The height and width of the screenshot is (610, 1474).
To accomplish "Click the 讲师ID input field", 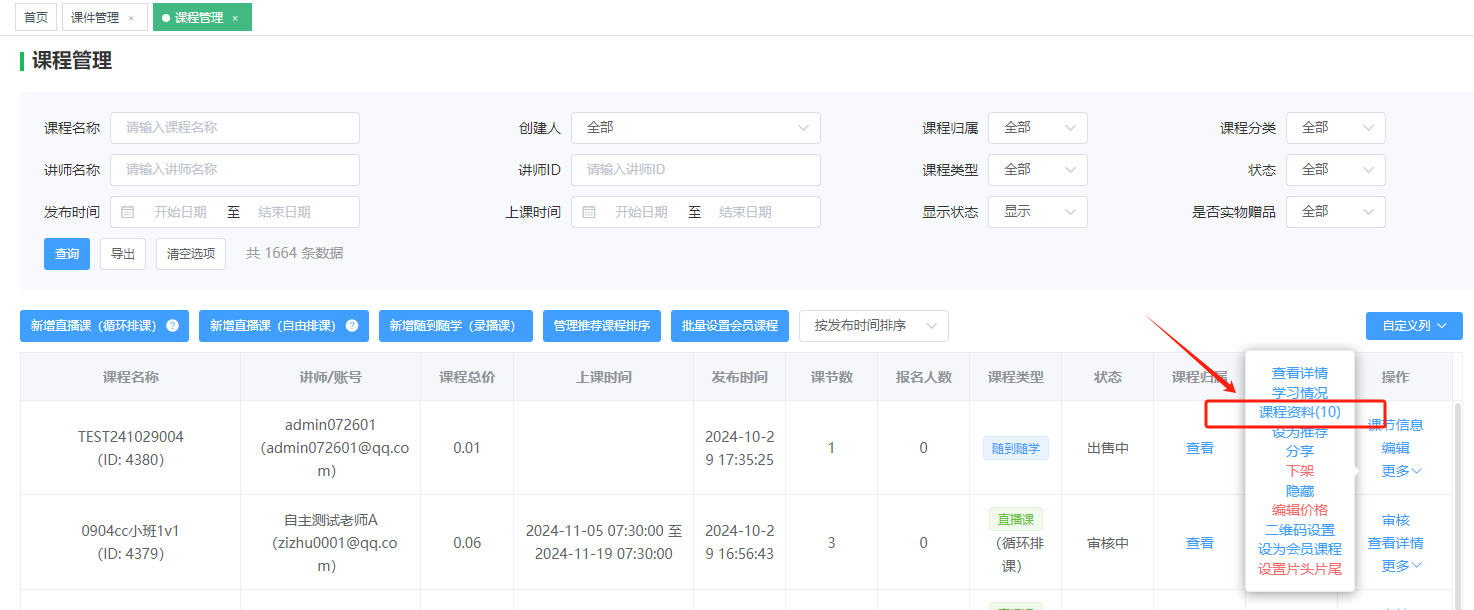I will point(695,170).
